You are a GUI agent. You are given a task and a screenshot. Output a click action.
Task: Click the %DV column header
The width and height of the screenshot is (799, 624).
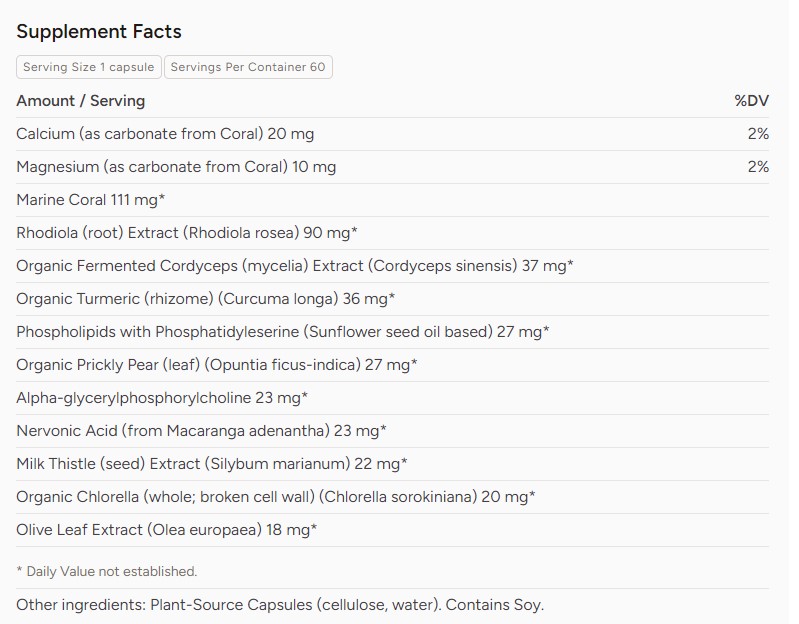click(752, 101)
